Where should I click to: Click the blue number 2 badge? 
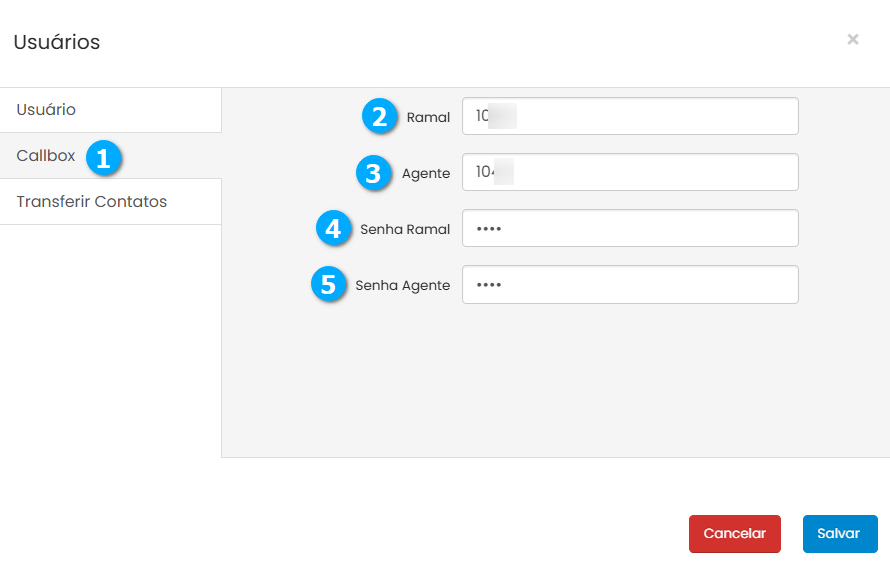(x=379, y=117)
